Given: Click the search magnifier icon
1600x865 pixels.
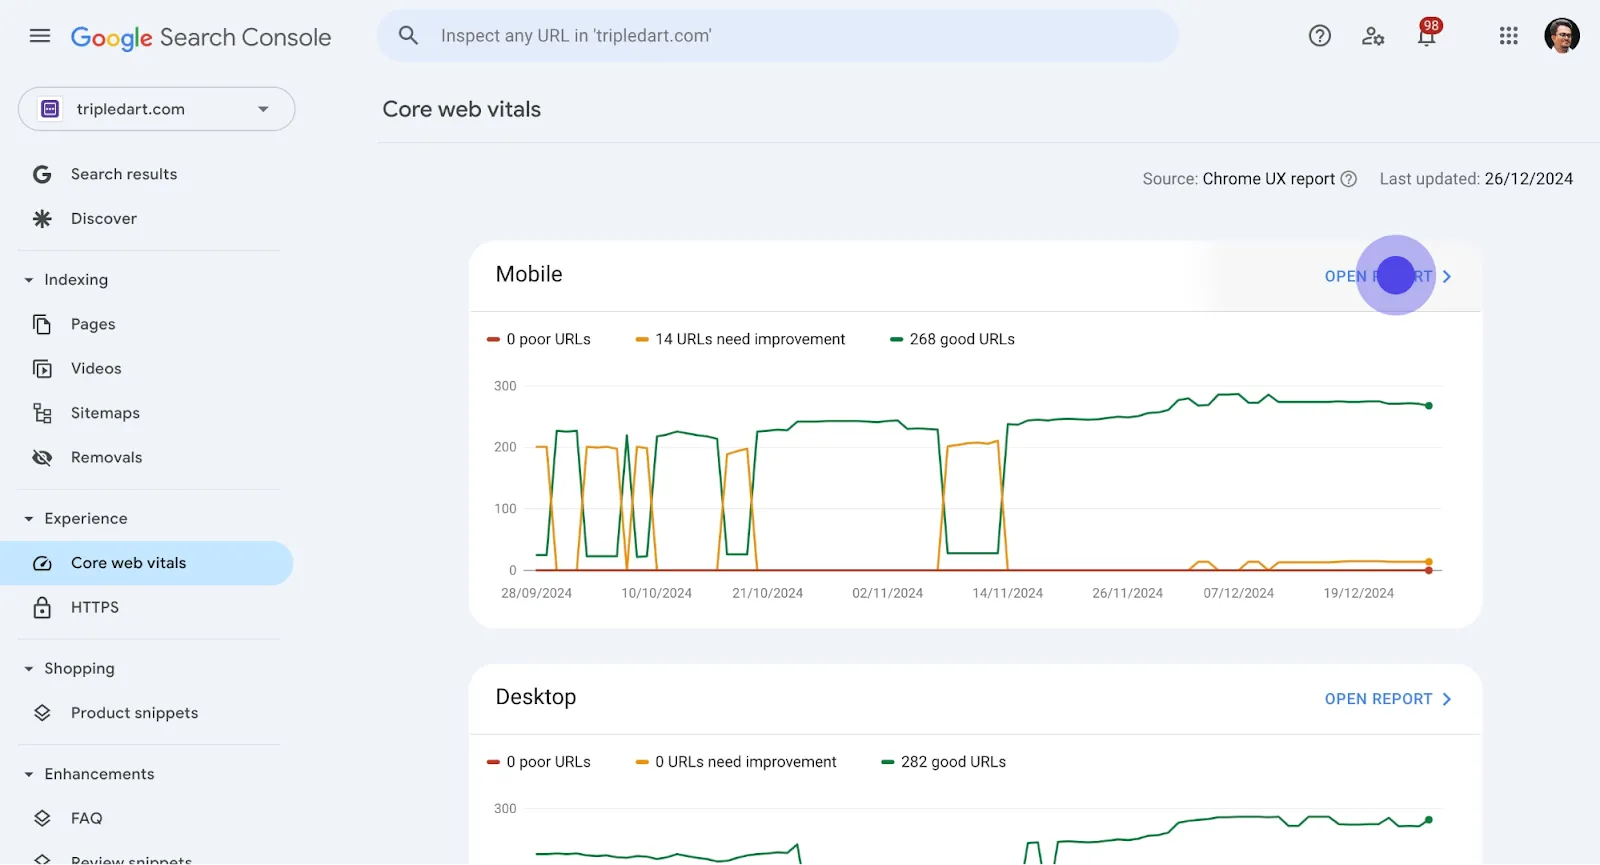Looking at the screenshot, I should [408, 36].
